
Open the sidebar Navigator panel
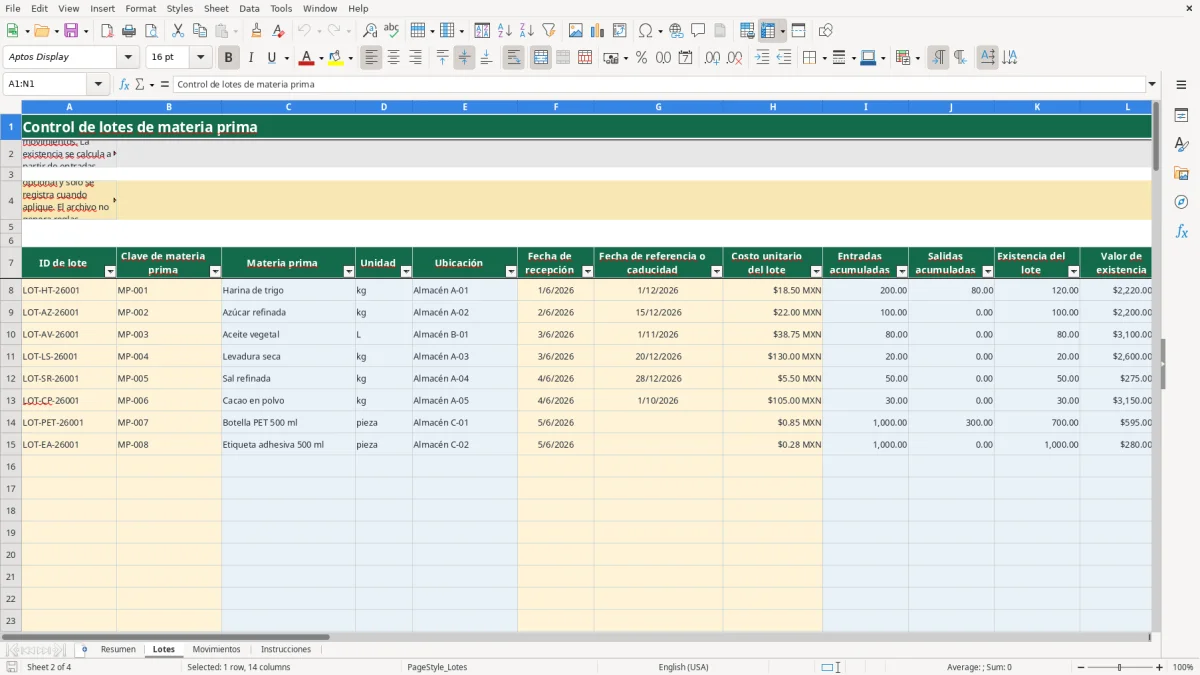pos(1181,202)
